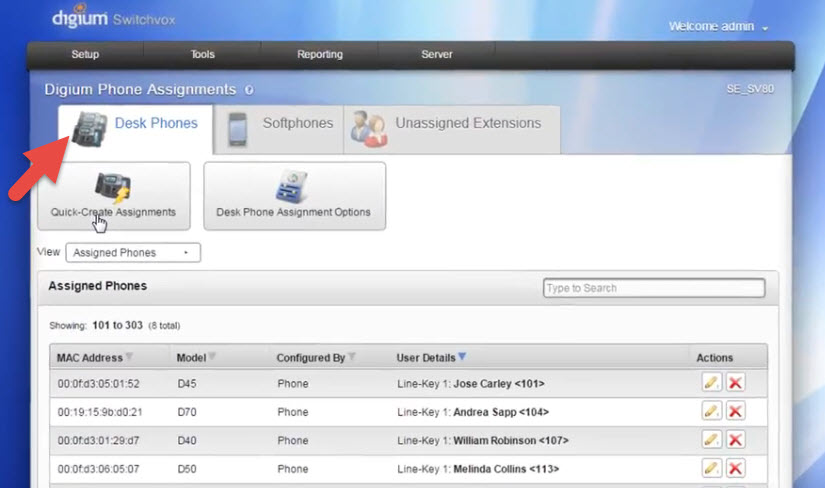The image size is (825, 488).
Task: Delete the William Robinson <107> assignment
Action: click(x=736, y=440)
